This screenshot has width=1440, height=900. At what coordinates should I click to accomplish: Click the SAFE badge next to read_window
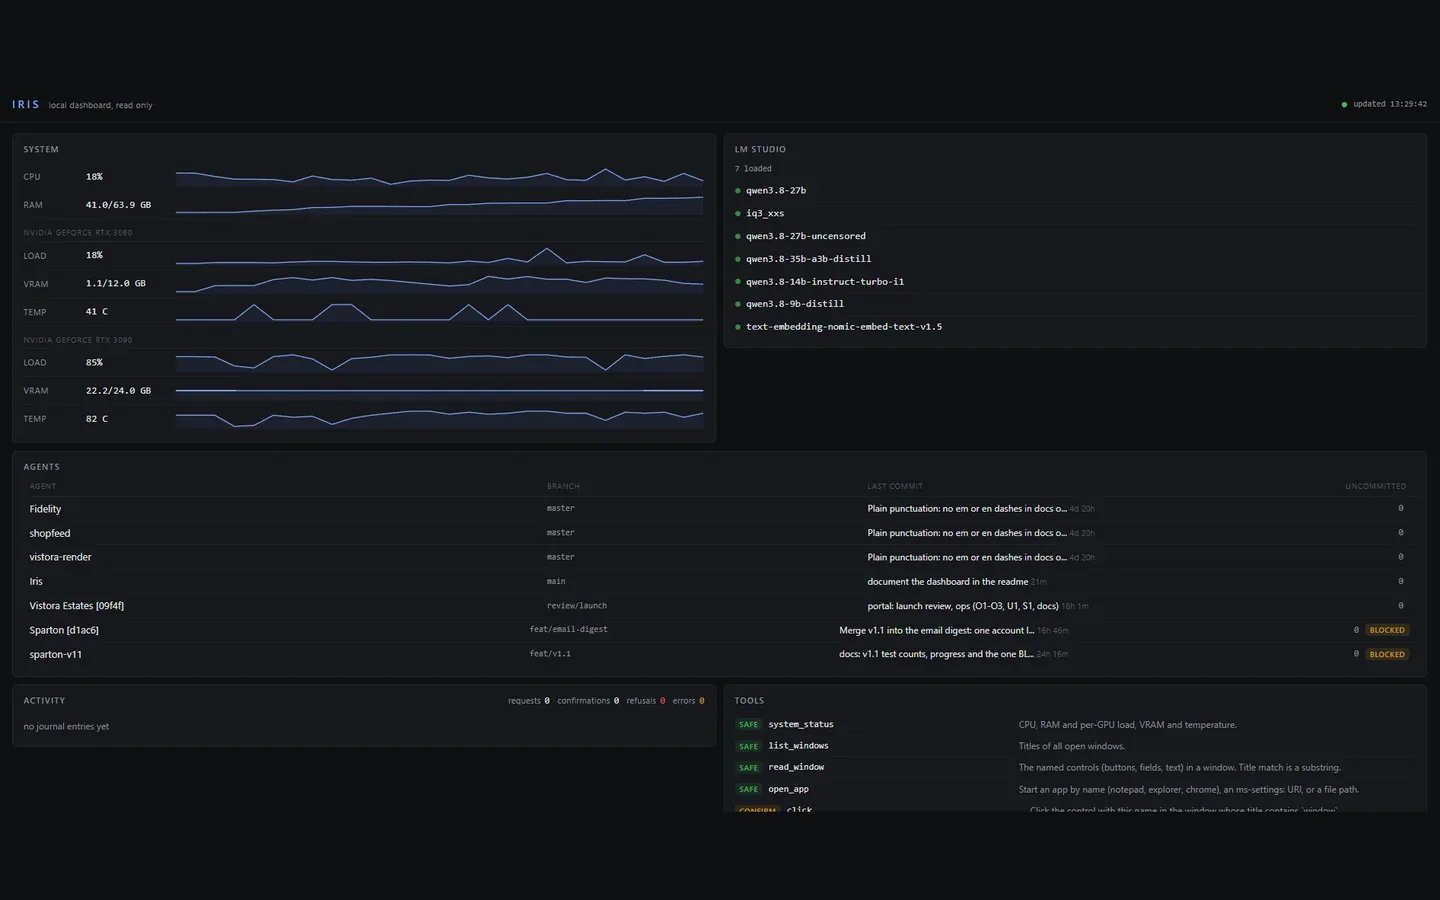pyautogui.click(x=748, y=767)
